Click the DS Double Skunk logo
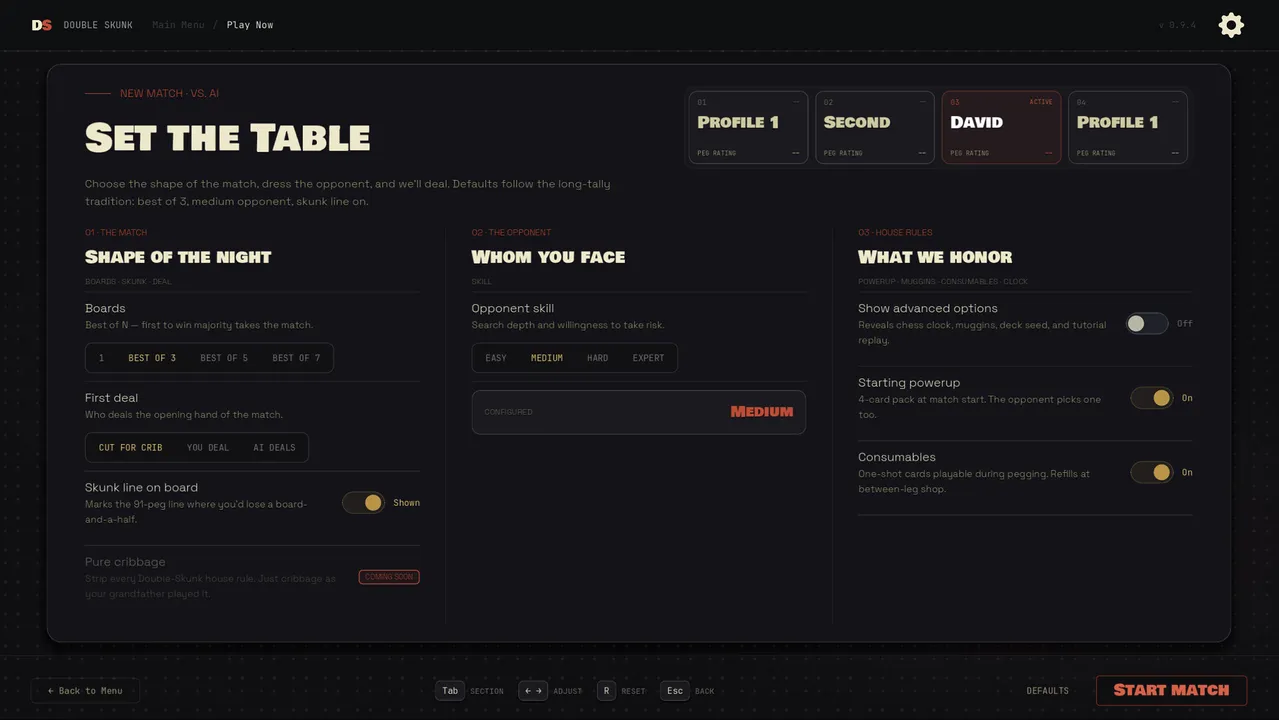This screenshot has width=1279, height=720. pyautogui.click(x=41, y=25)
